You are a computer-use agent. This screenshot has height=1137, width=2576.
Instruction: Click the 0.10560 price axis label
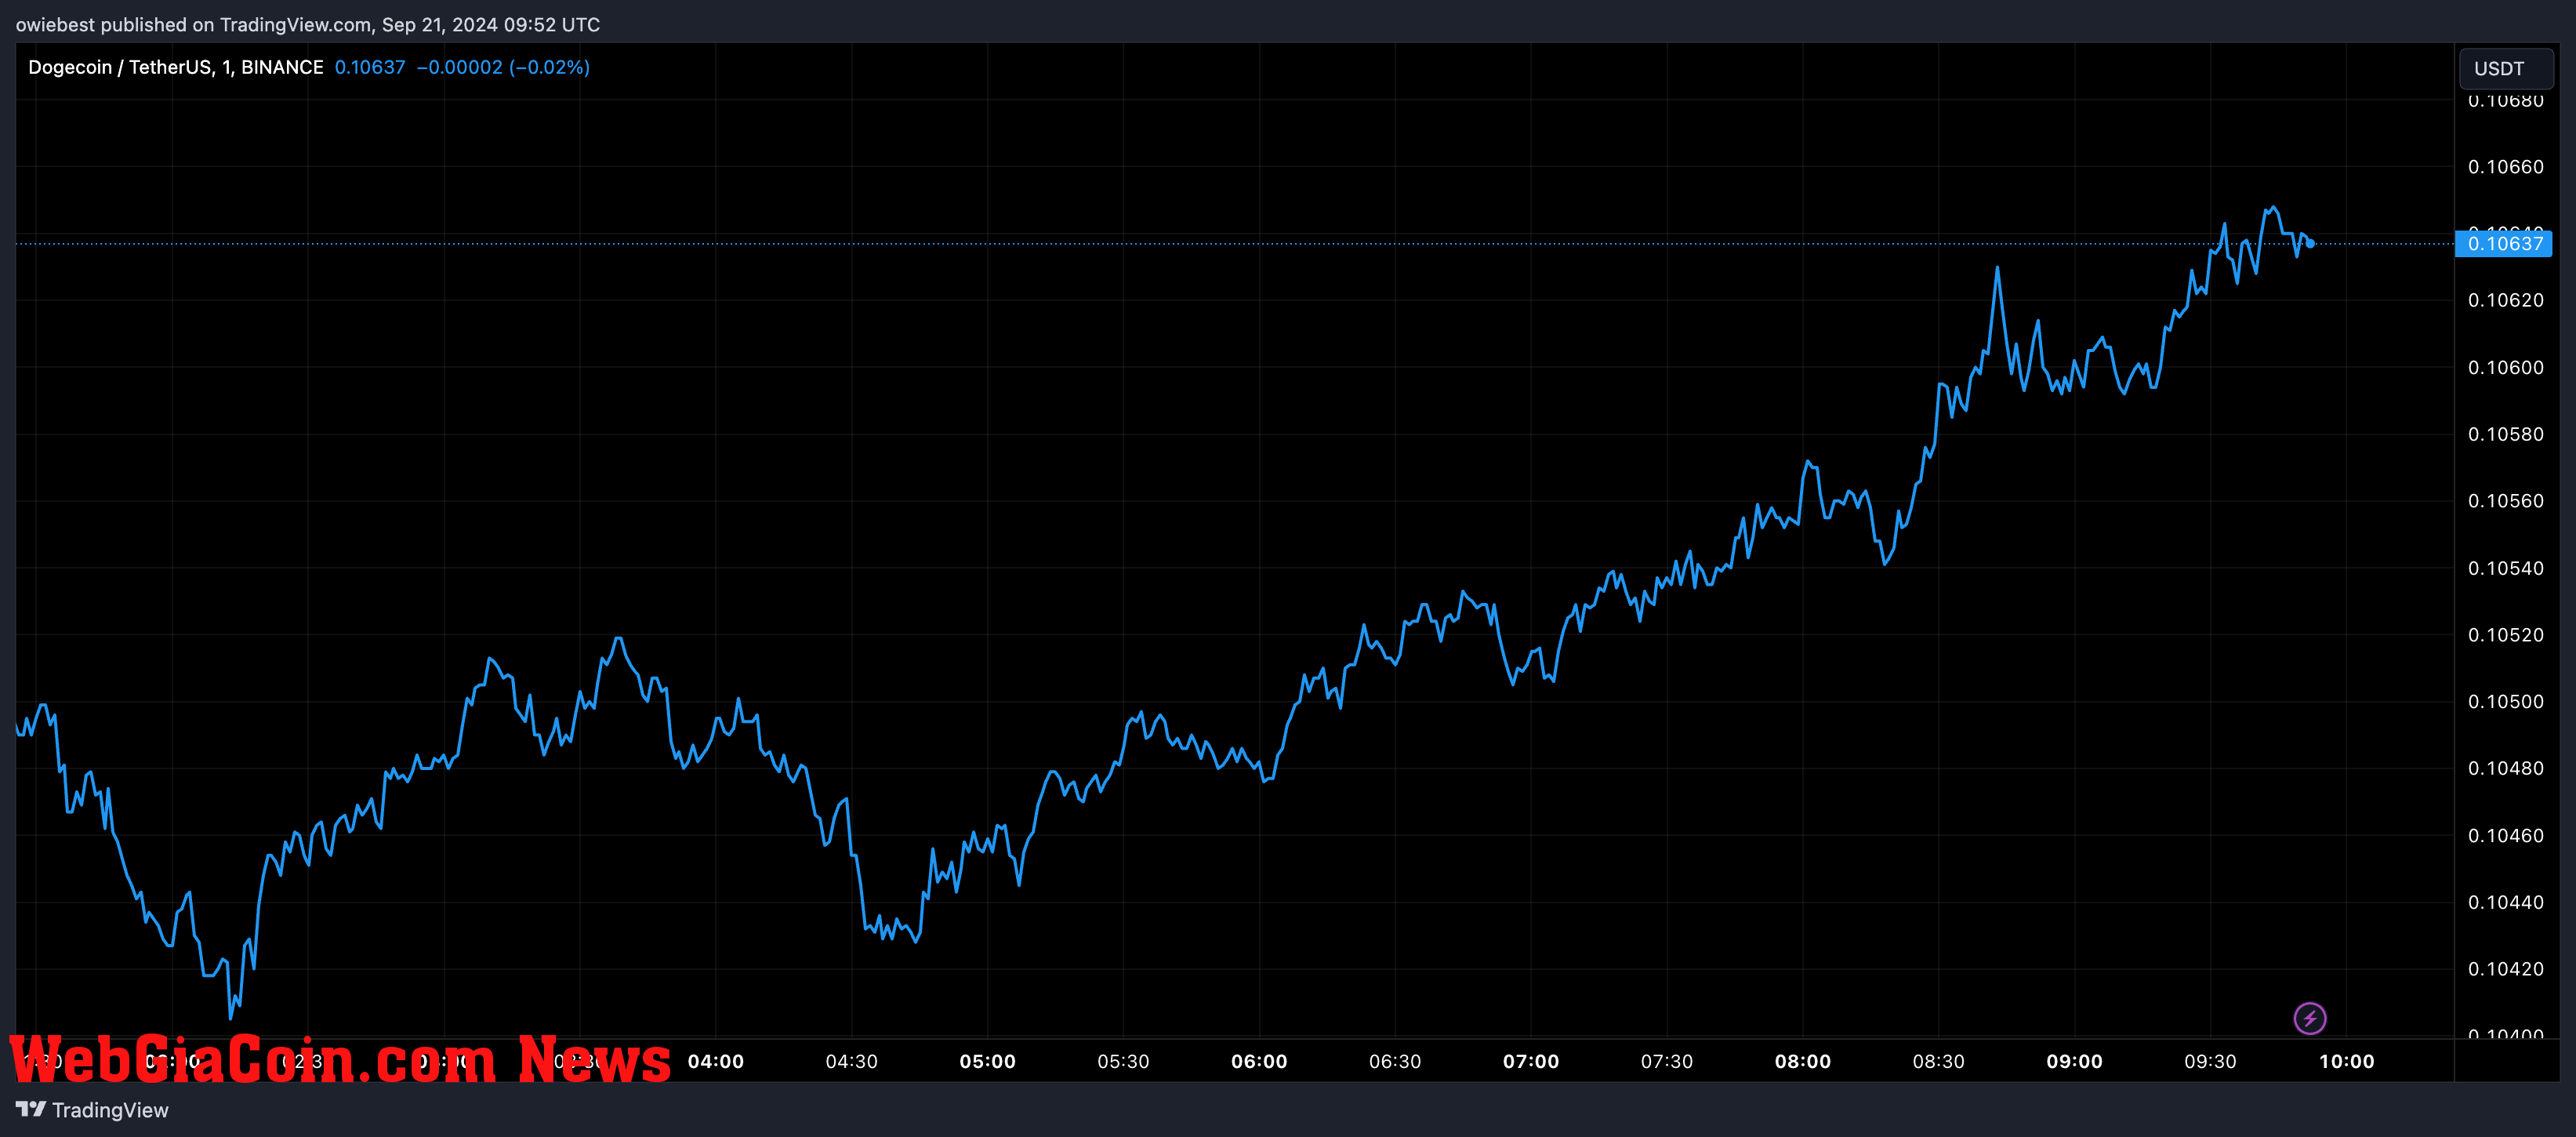click(x=2506, y=501)
